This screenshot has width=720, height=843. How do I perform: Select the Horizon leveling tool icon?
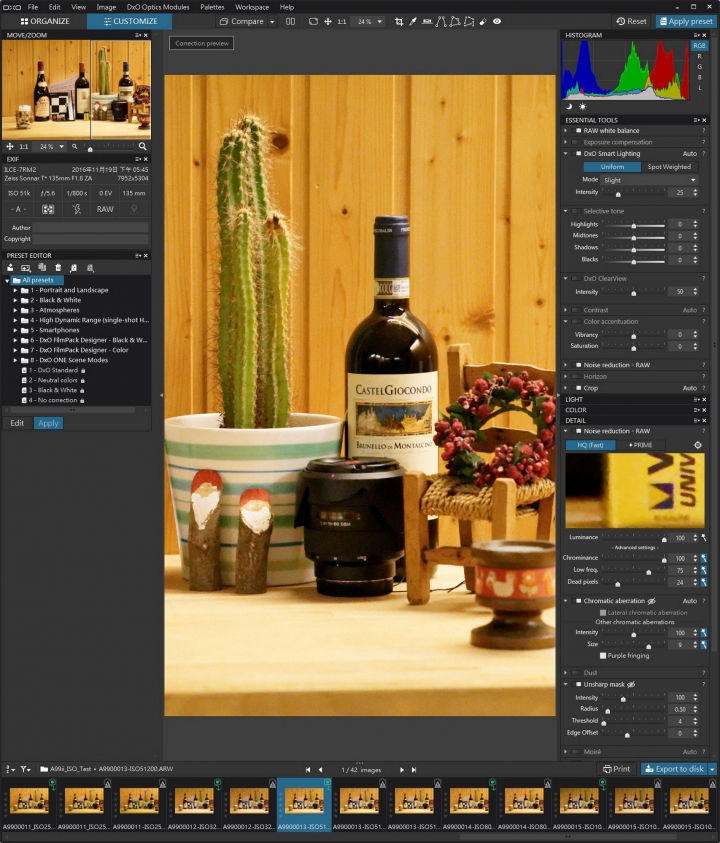click(x=427, y=22)
